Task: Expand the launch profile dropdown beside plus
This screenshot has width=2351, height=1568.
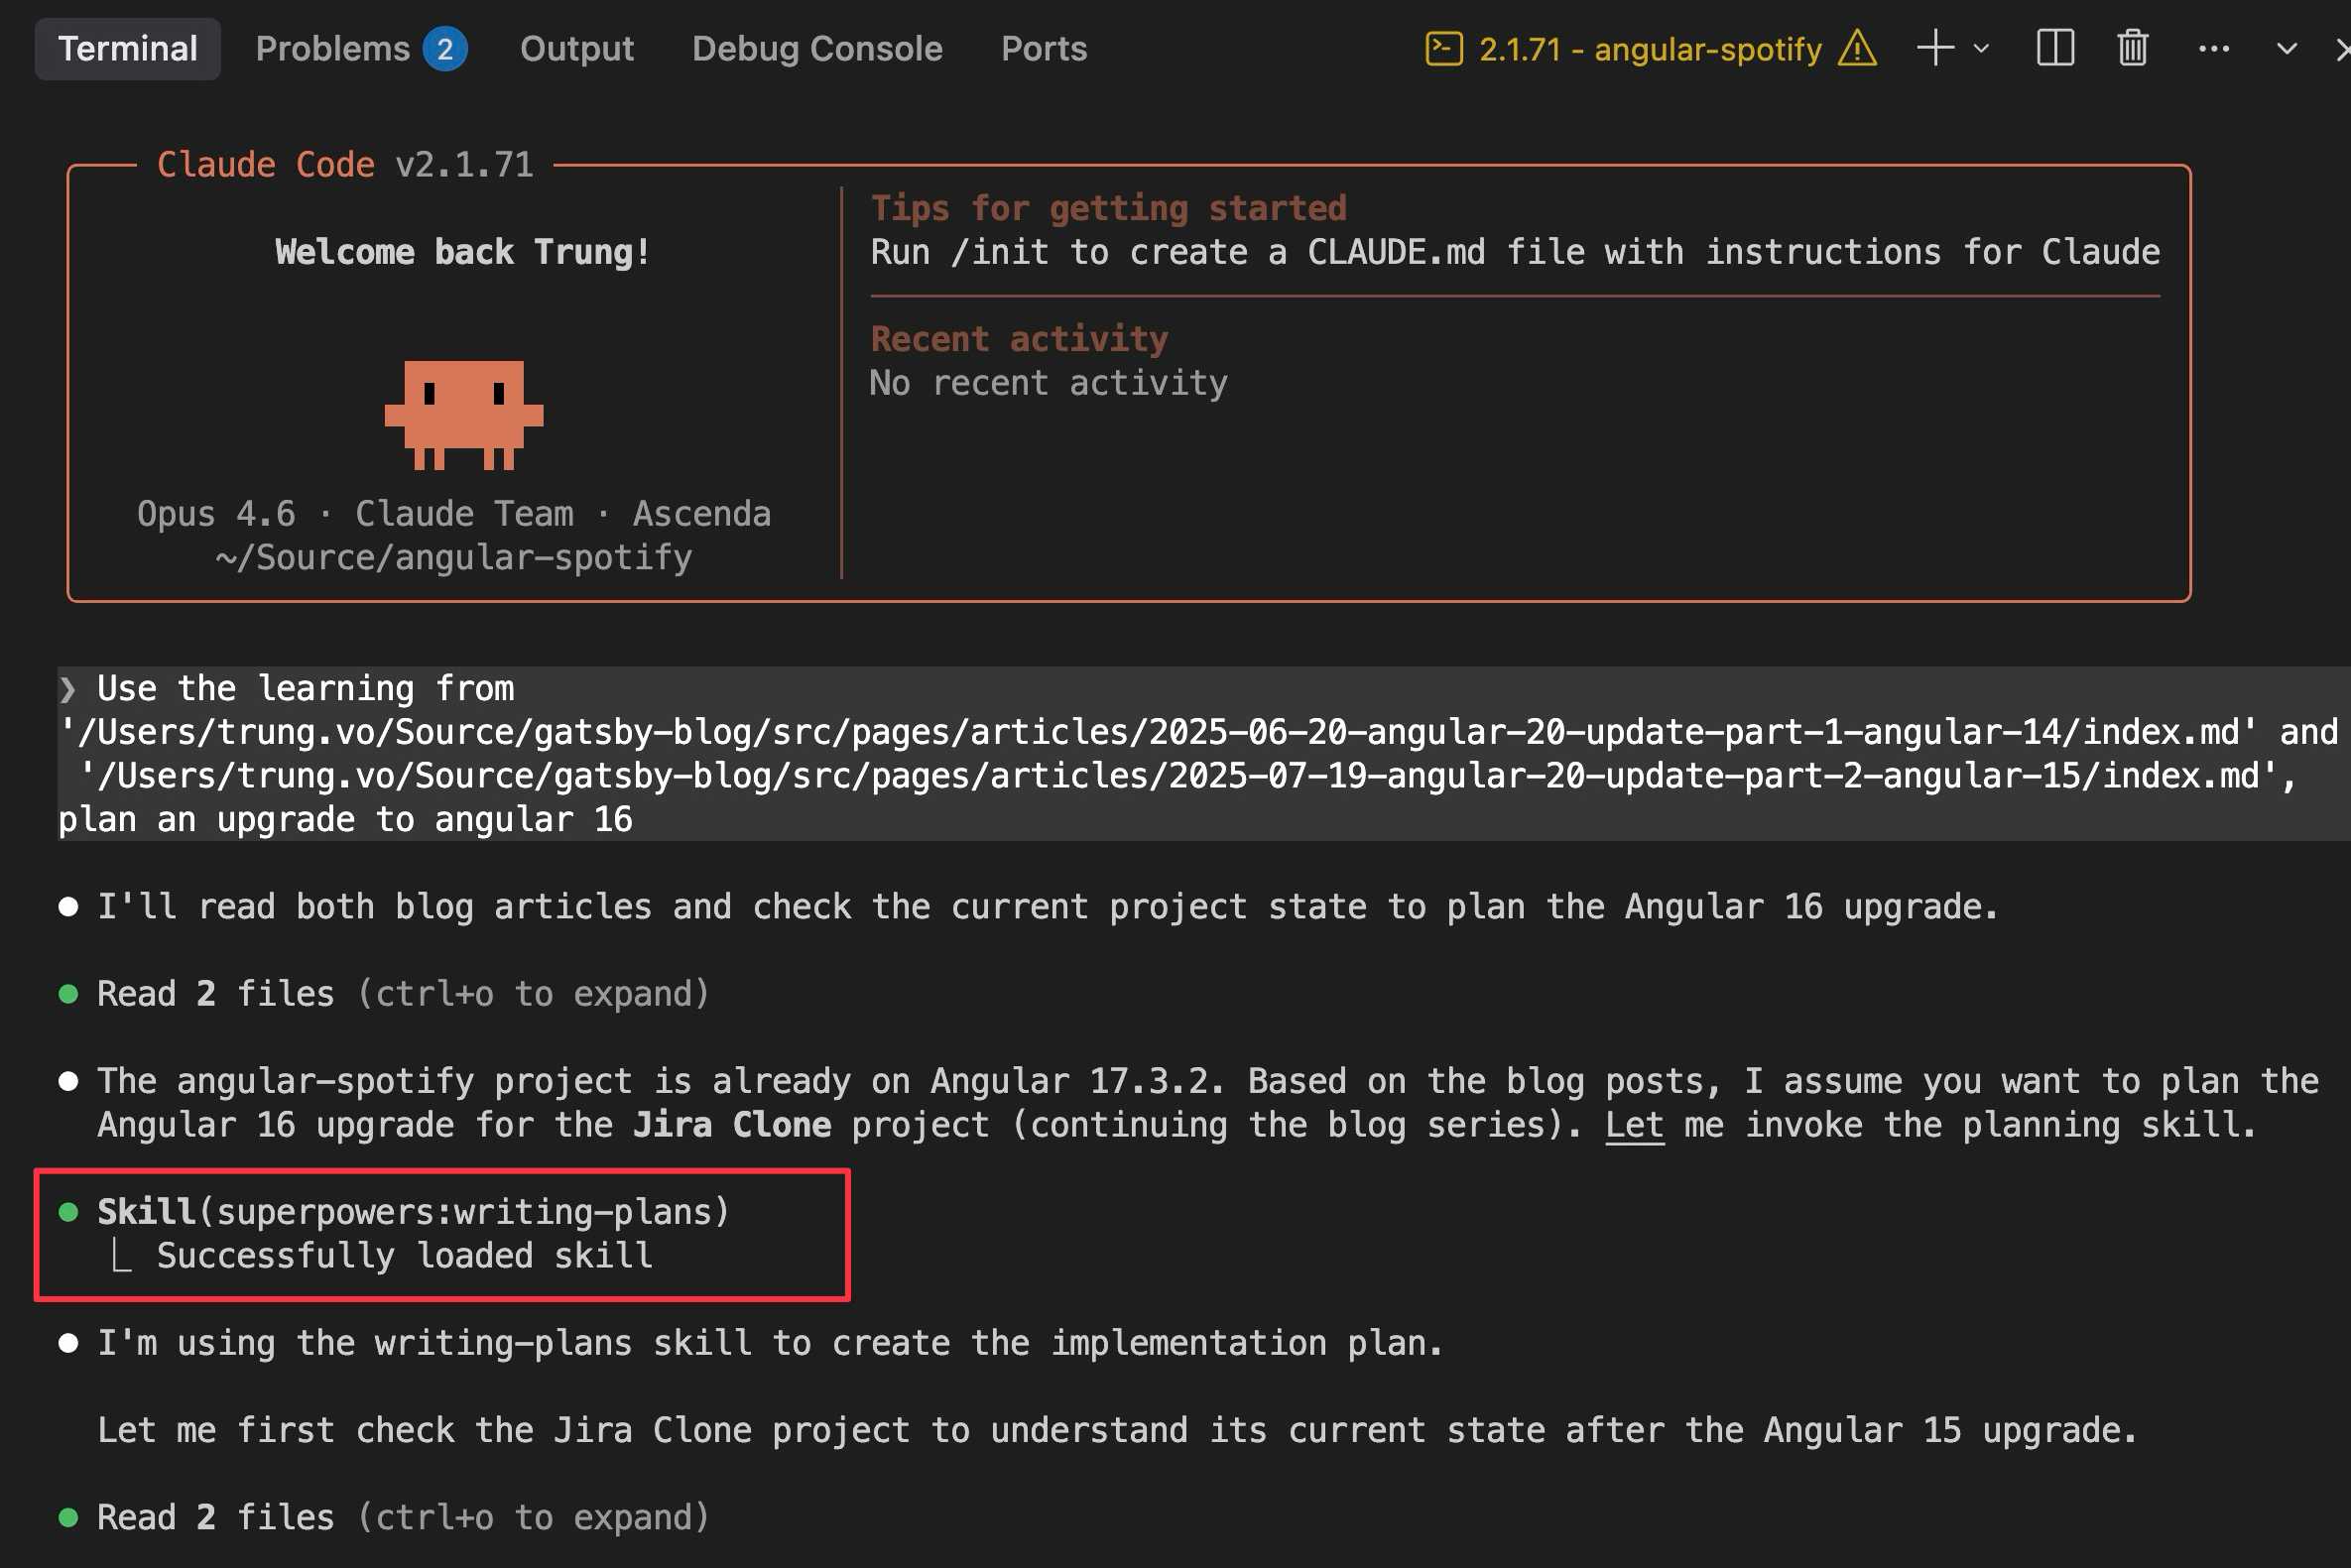Action: tap(1981, 48)
